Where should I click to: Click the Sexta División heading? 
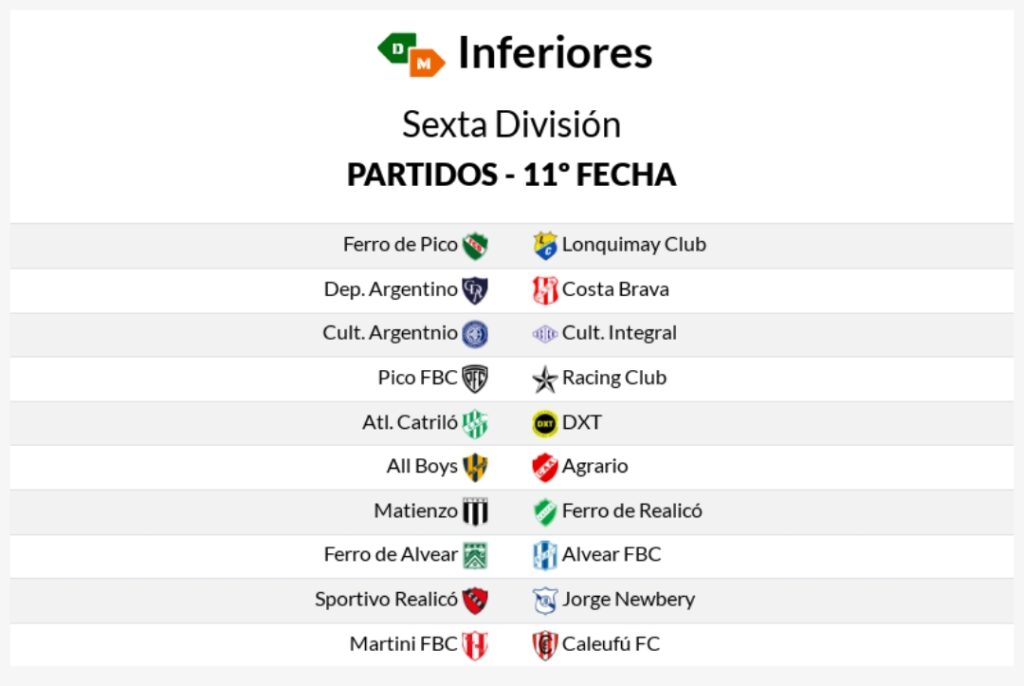(511, 125)
